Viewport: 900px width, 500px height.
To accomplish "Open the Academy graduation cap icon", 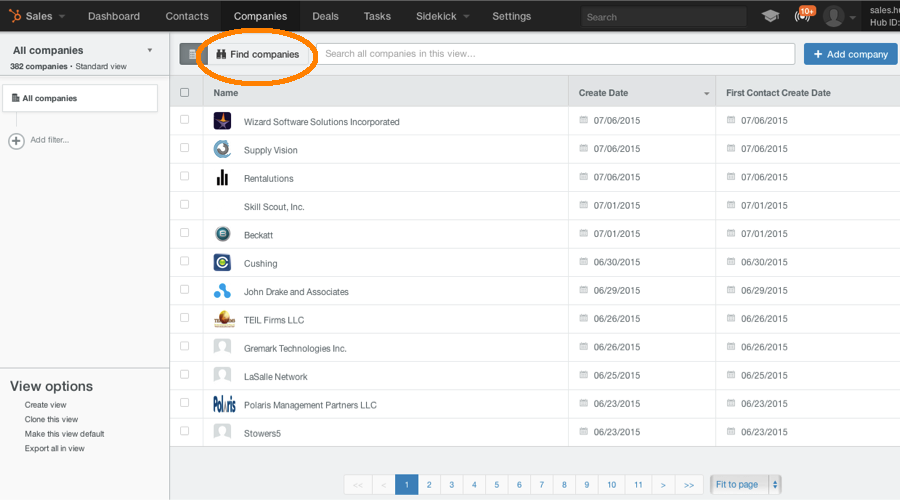I will click(x=770, y=16).
